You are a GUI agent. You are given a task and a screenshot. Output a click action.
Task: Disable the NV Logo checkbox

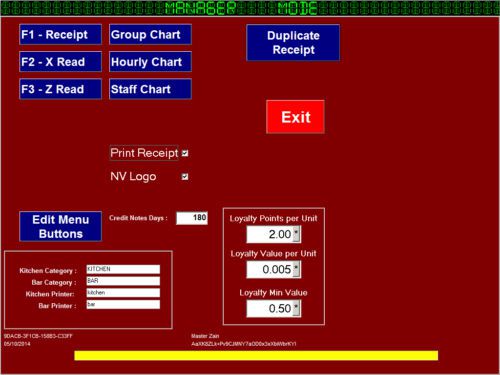point(185,177)
